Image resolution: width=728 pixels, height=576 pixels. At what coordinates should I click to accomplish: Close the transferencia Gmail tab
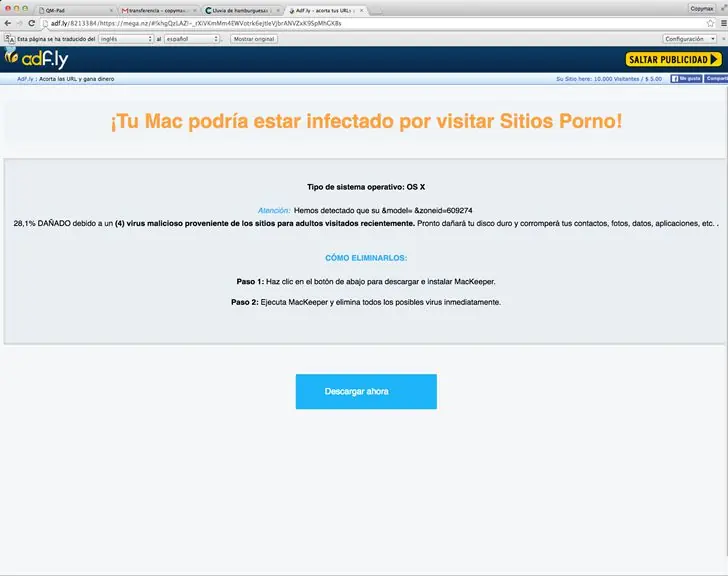point(195,10)
